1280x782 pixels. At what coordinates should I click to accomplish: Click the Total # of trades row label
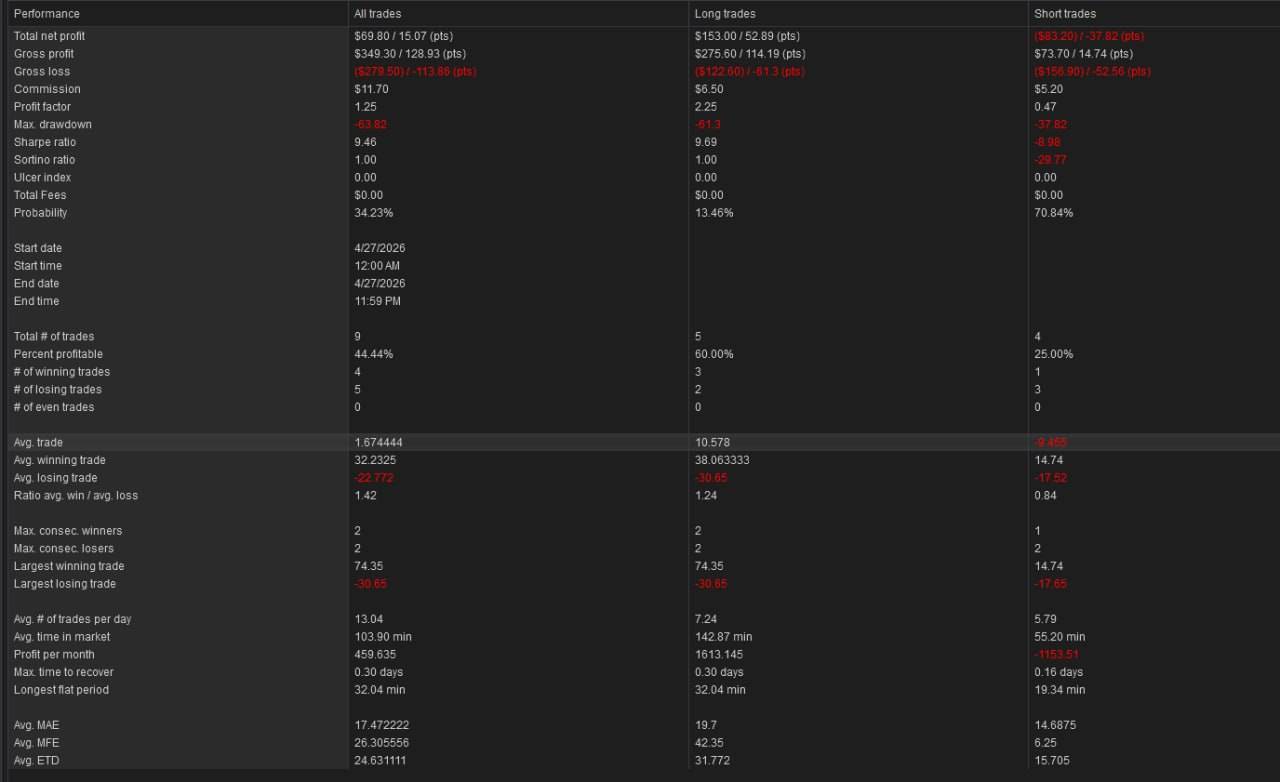(54, 336)
